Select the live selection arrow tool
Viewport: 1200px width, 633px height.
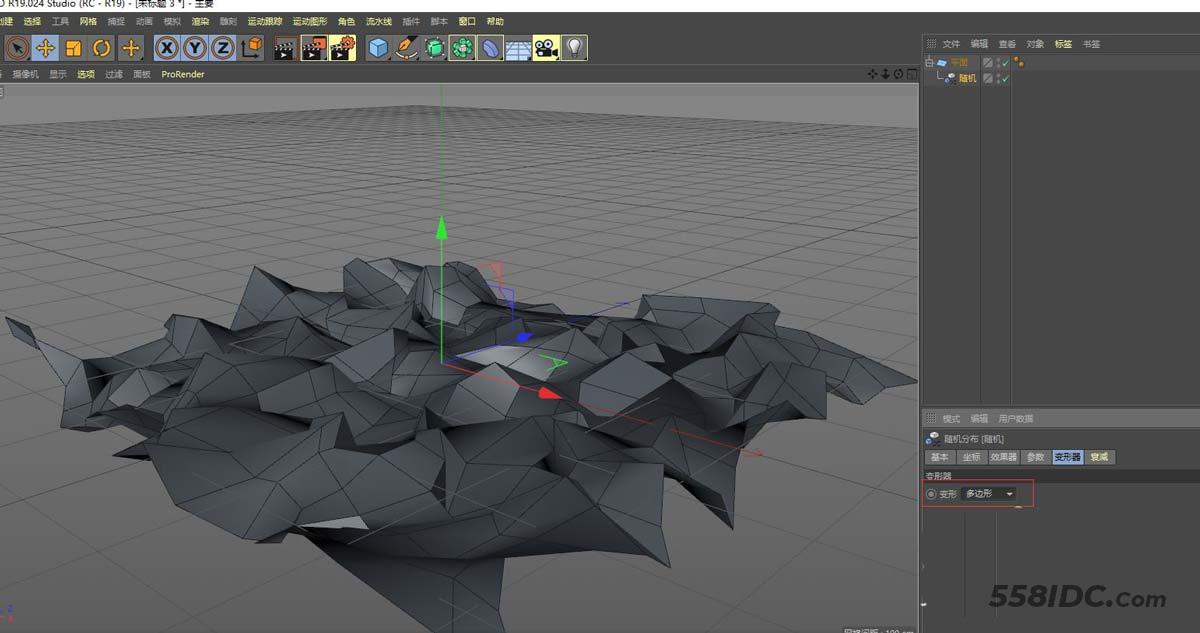17,47
